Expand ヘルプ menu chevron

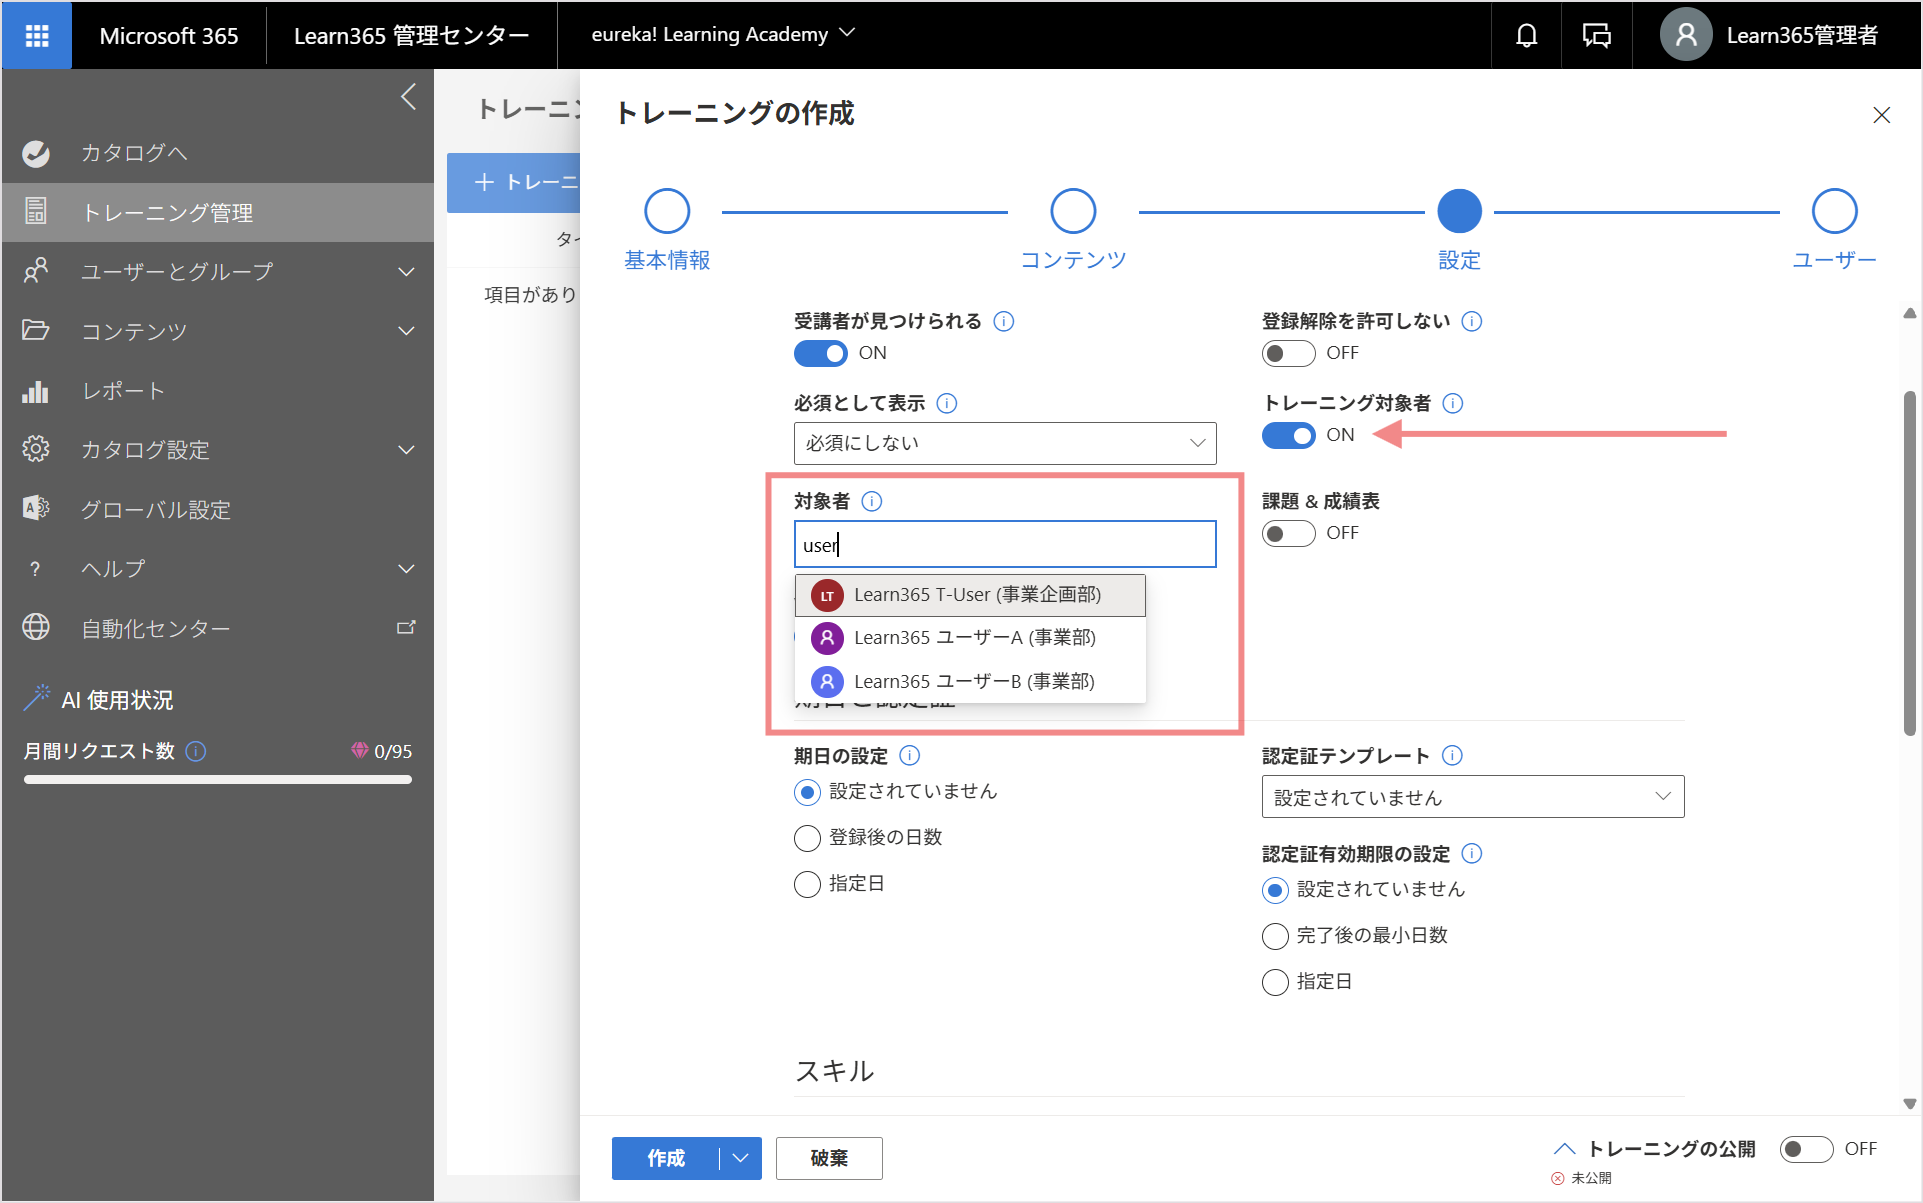(x=406, y=568)
